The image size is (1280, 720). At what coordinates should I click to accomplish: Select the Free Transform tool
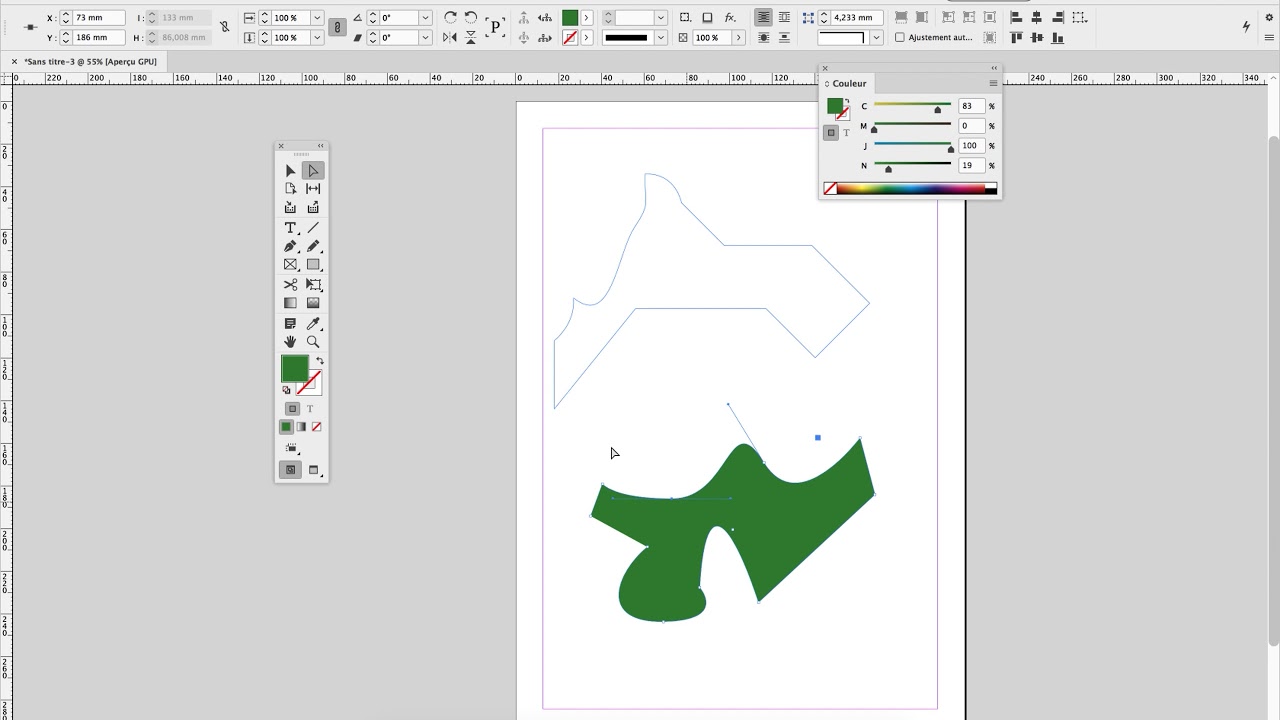(x=313, y=285)
